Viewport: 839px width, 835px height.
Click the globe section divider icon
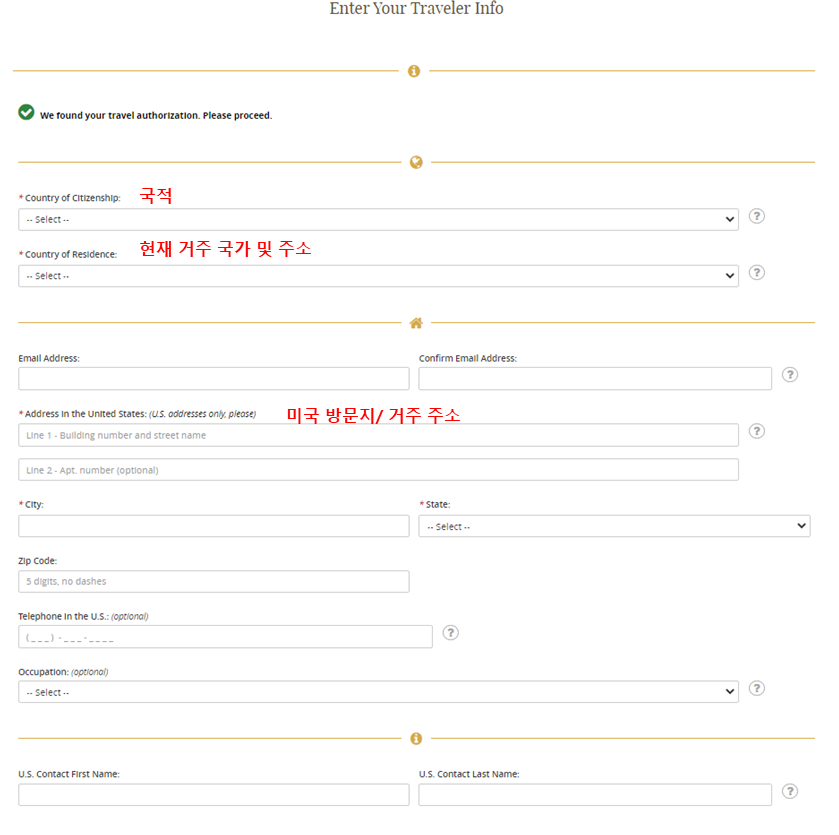coord(416,162)
